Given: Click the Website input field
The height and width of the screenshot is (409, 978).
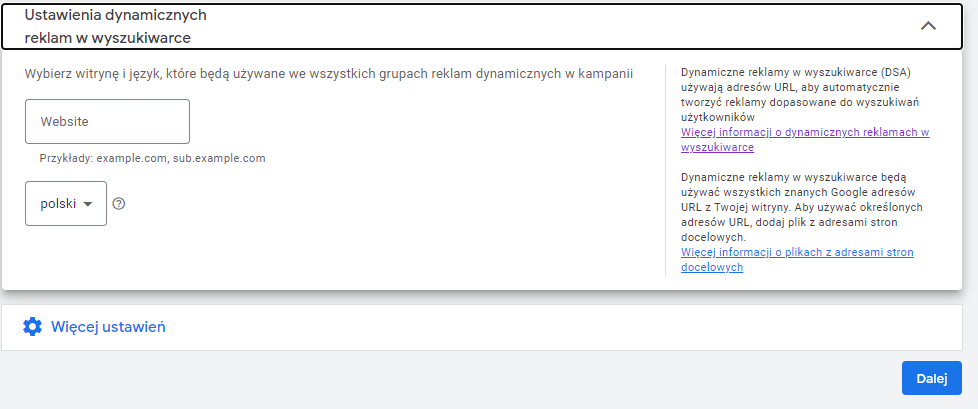Looking at the screenshot, I should [x=107, y=122].
